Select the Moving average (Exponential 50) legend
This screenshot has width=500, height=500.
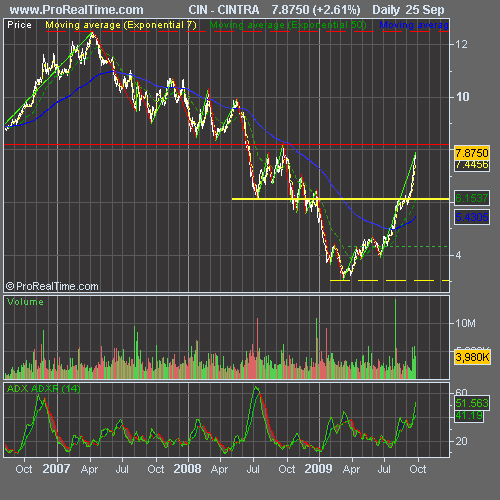pyautogui.click(x=288, y=25)
